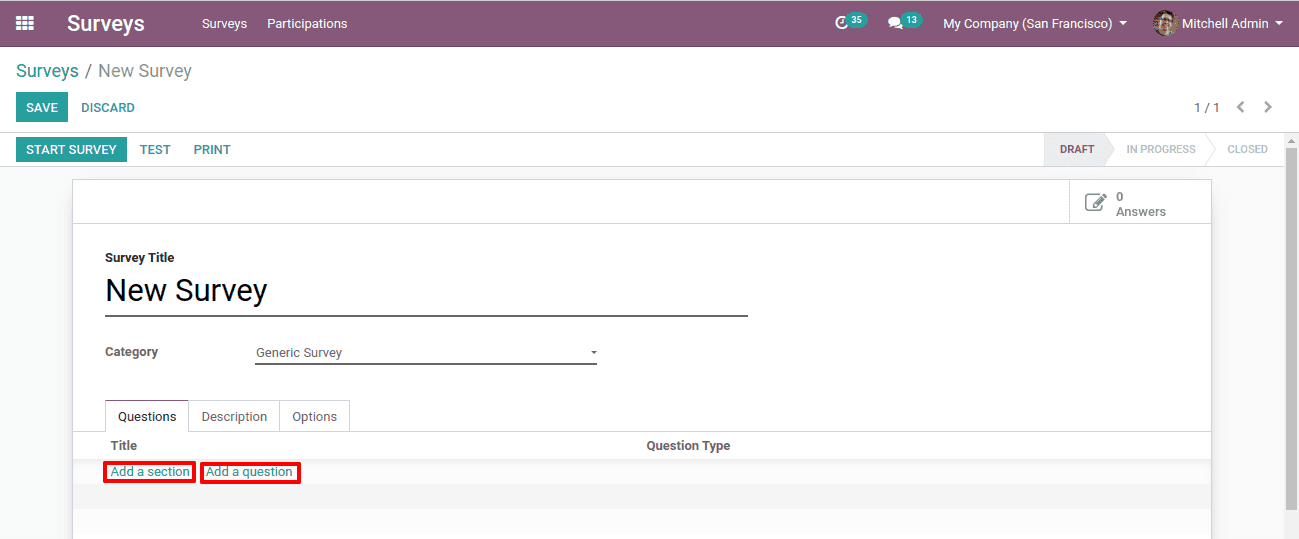Select the Closed status stage
Image resolution: width=1299 pixels, height=539 pixels.
click(1247, 149)
